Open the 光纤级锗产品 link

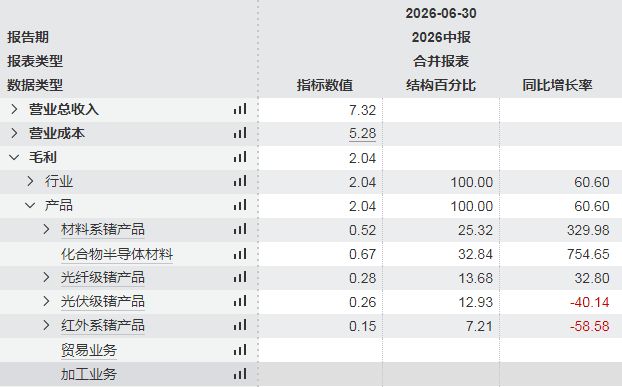coord(103,278)
